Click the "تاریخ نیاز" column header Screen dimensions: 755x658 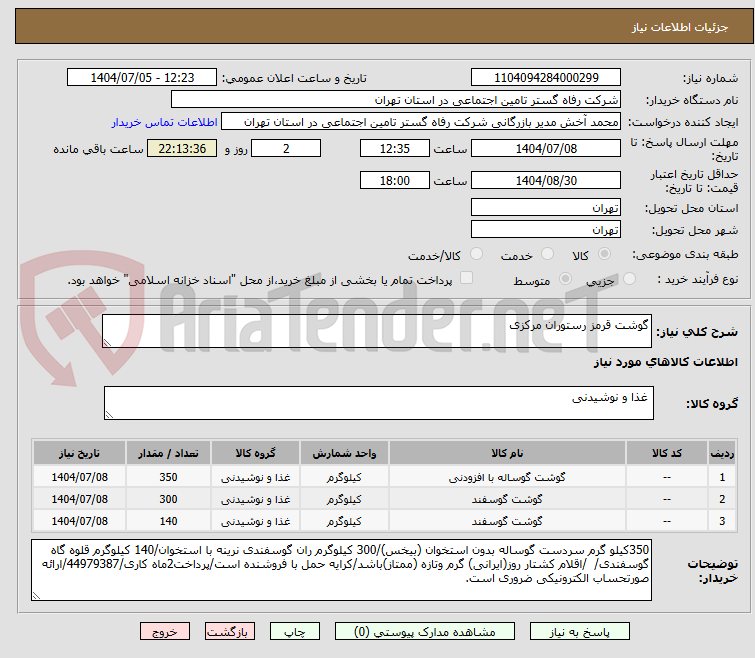[72, 453]
